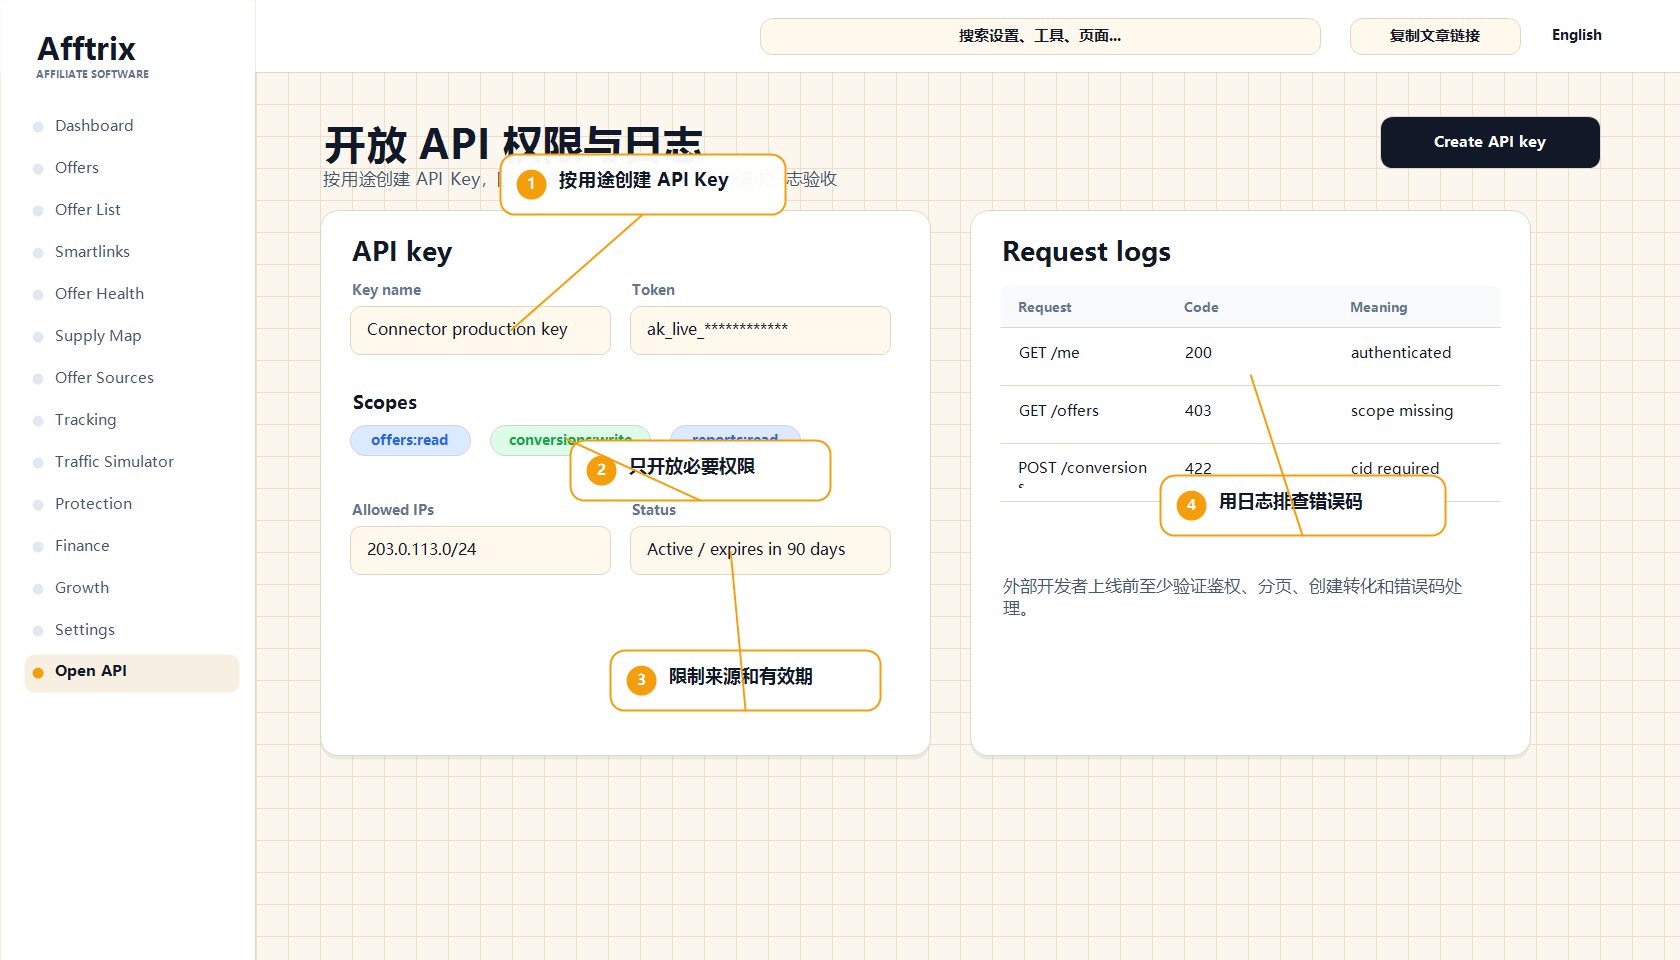
Task: Click the Token field ak_live
Action: coord(760,330)
